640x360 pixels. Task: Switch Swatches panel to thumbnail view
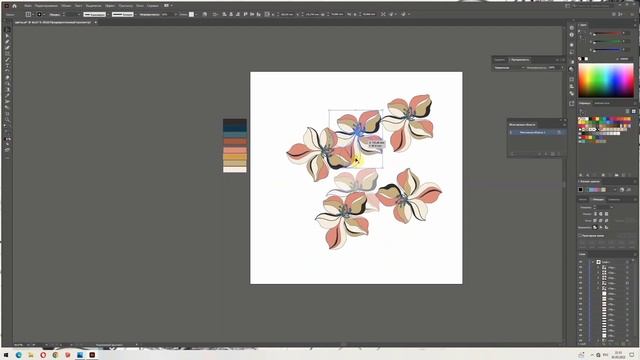pos(633,111)
